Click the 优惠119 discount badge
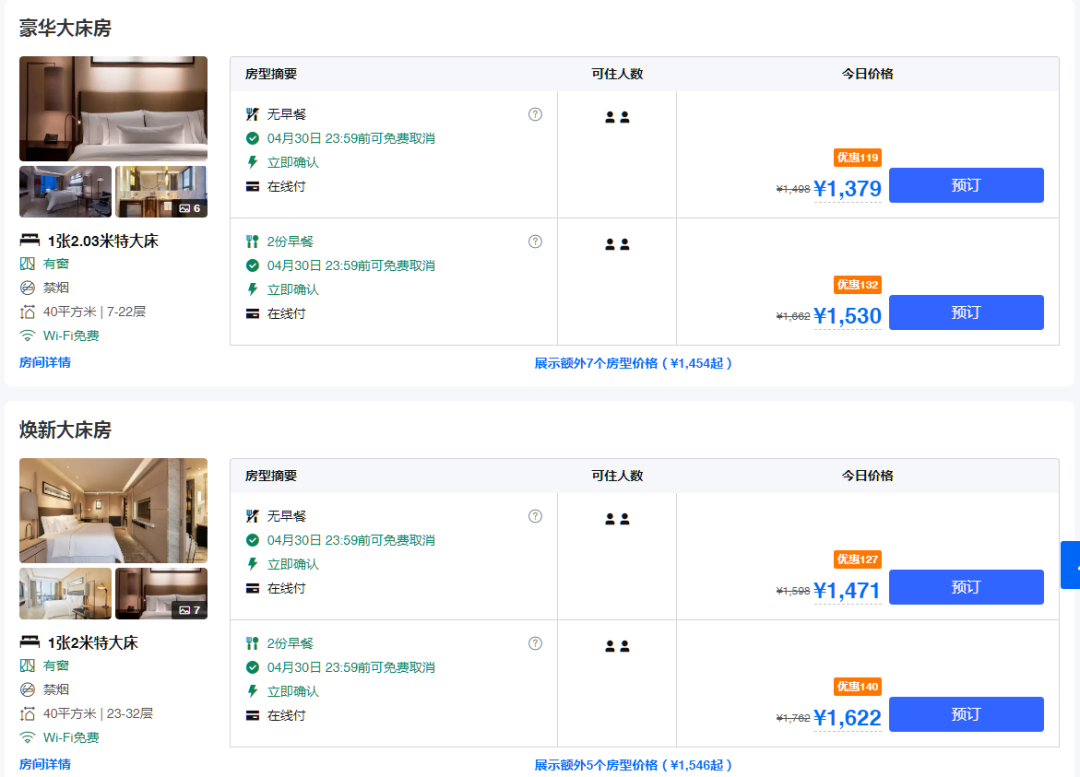This screenshot has width=1080, height=777. click(857, 157)
